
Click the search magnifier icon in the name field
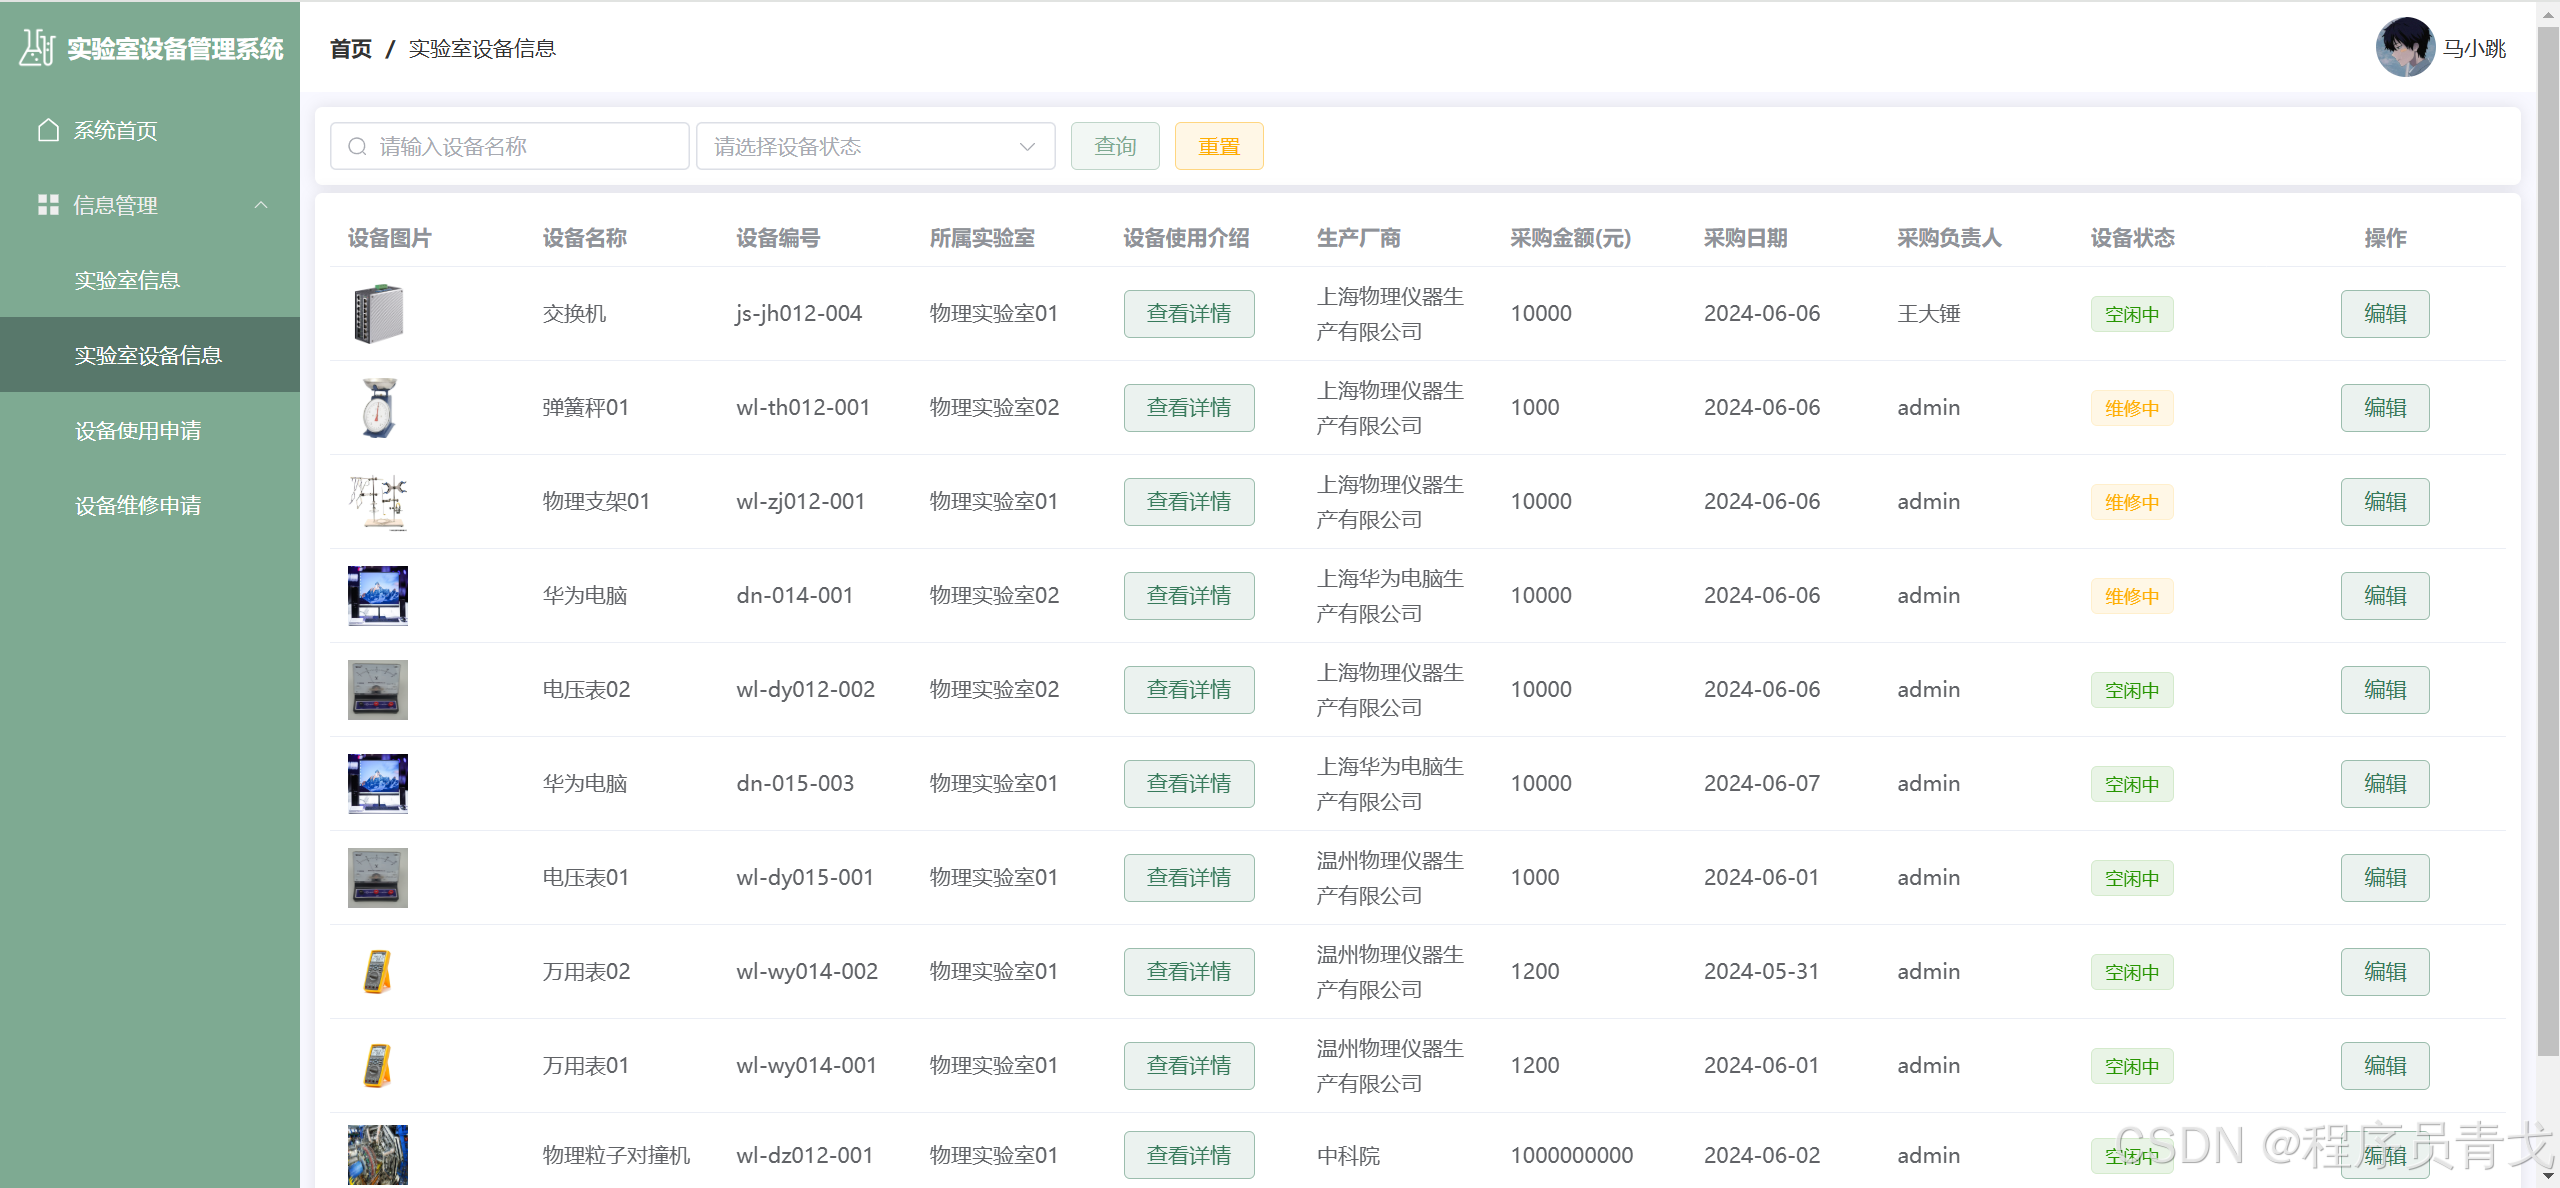coord(357,147)
